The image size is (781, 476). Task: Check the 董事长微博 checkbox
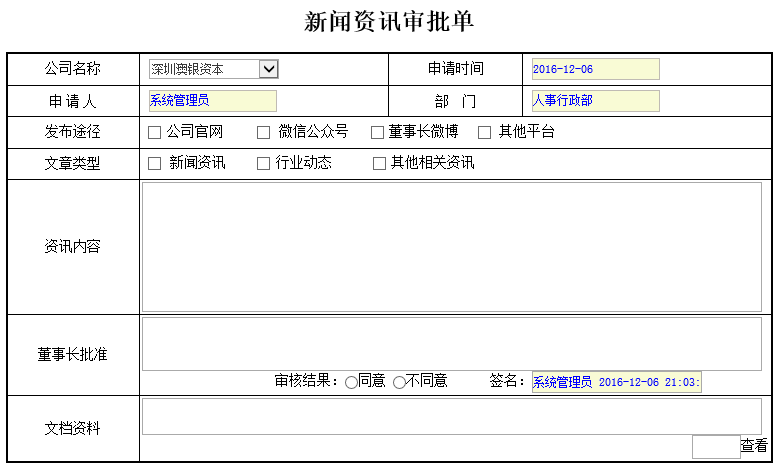pos(378,132)
